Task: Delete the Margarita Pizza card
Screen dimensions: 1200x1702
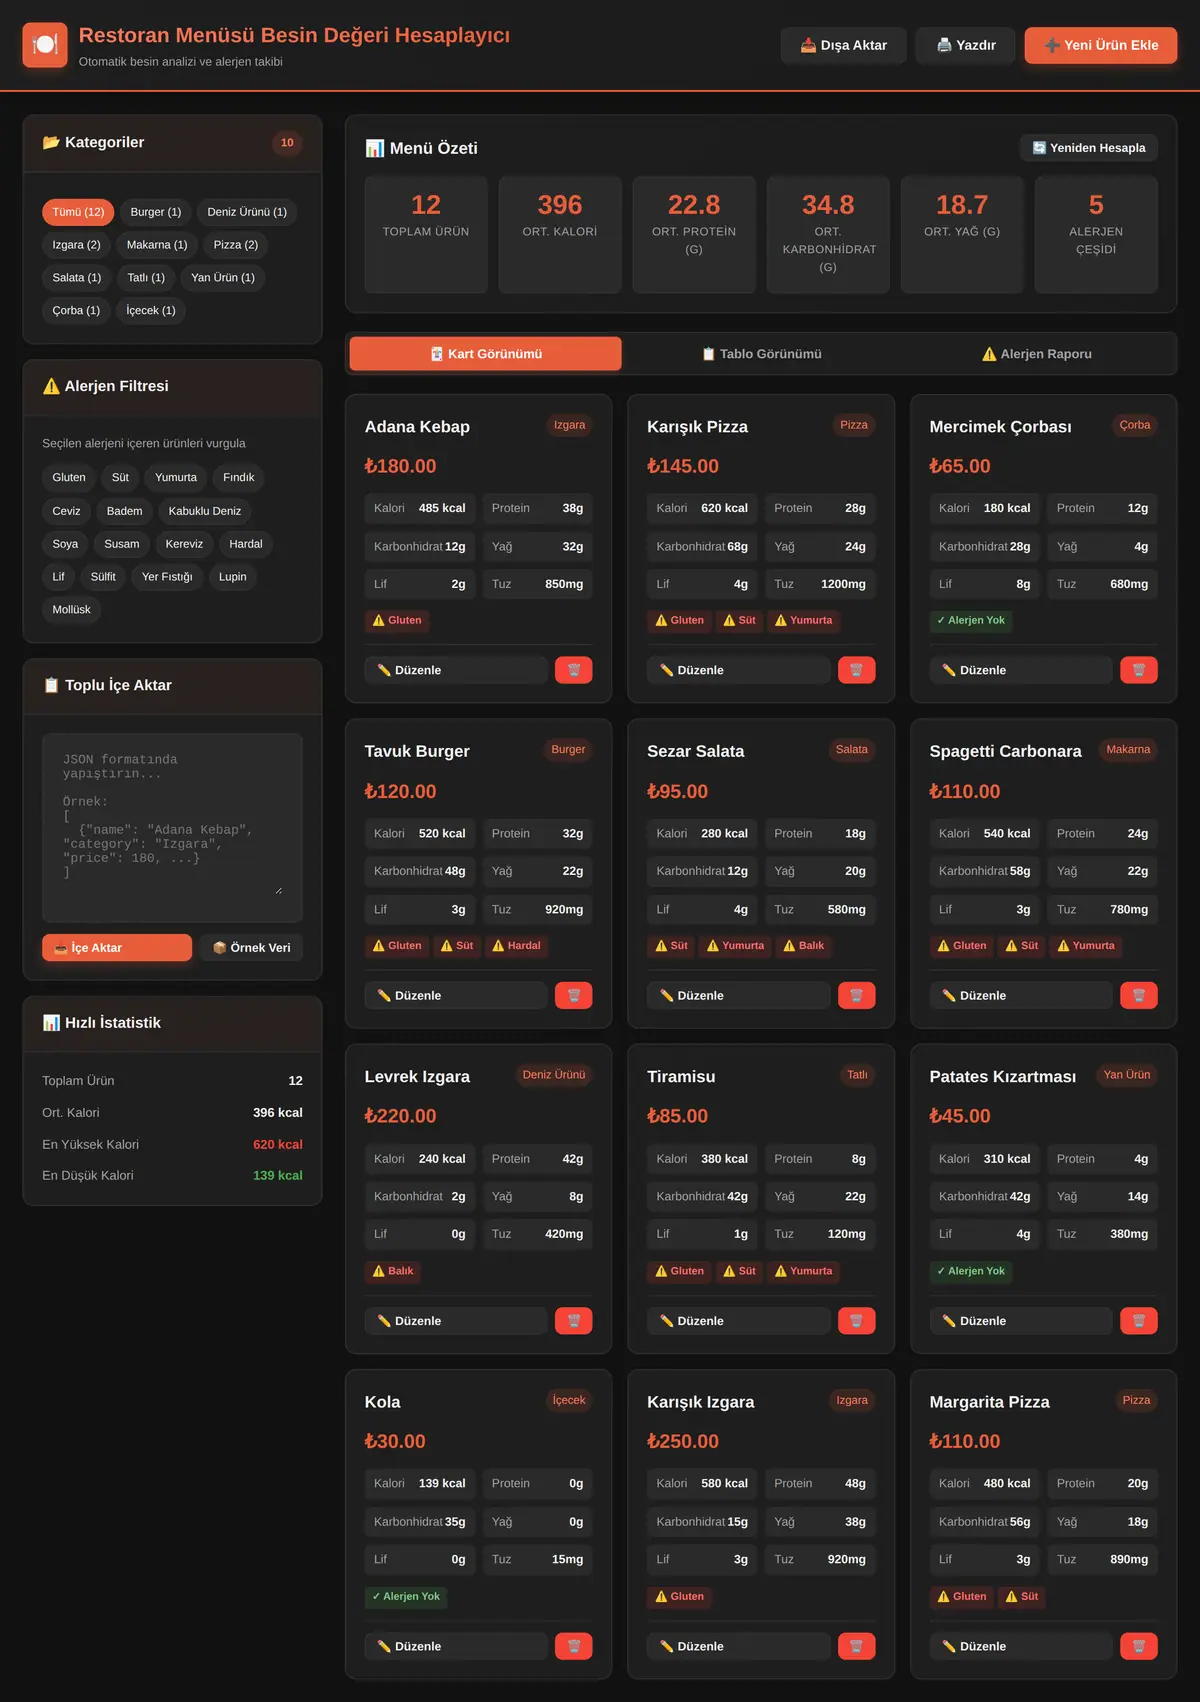Action: [x=1138, y=1646]
